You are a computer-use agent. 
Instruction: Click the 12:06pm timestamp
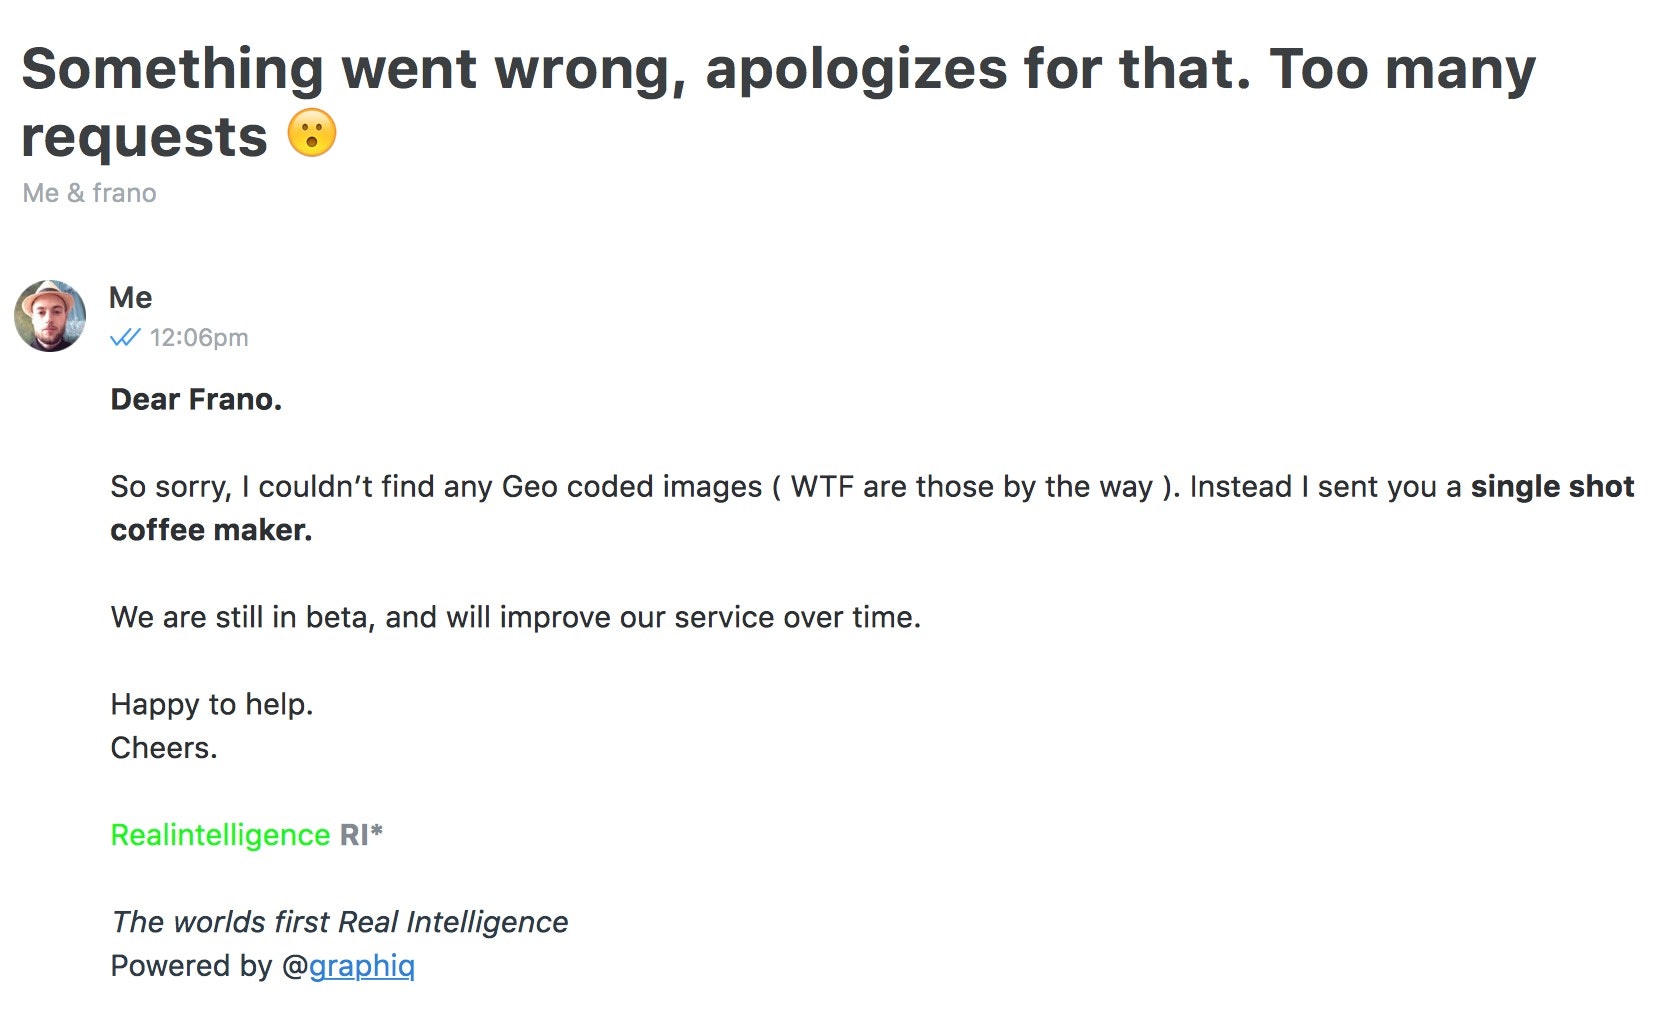[199, 338]
